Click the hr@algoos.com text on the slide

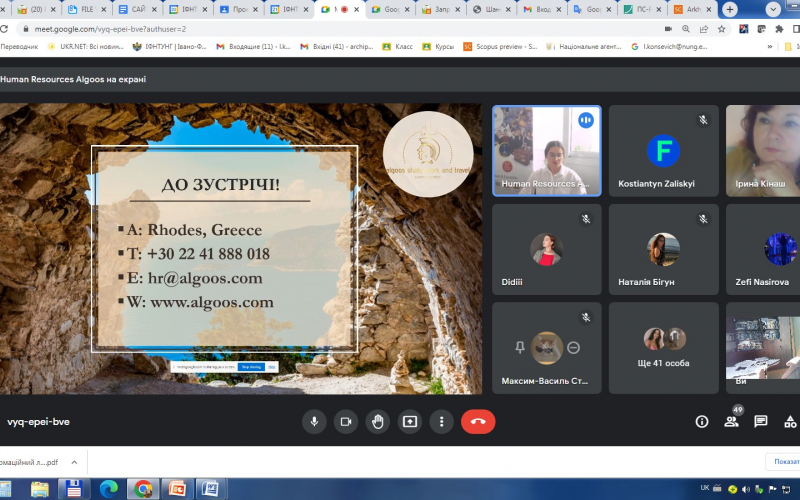[x=205, y=278]
